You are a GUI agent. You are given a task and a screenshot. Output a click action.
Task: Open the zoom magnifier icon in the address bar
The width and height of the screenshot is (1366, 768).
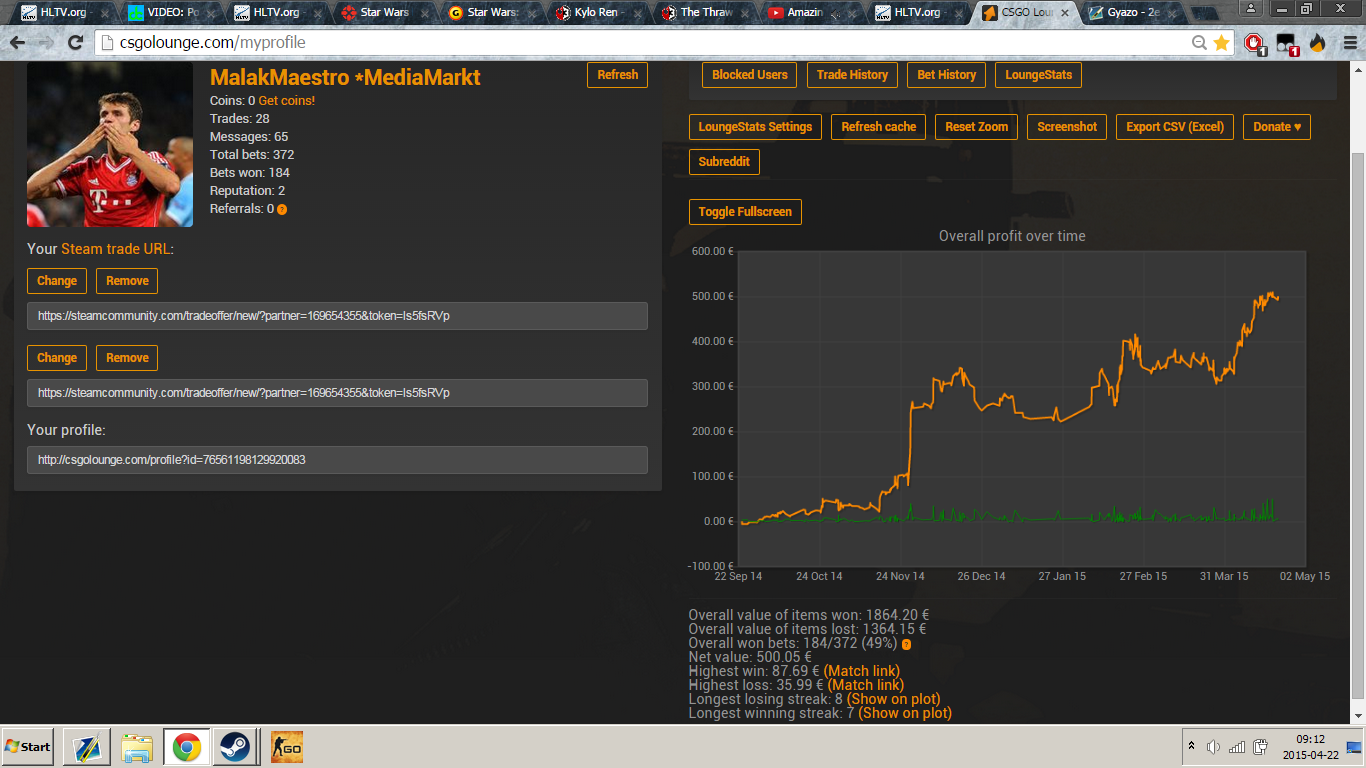point(1199,43)
